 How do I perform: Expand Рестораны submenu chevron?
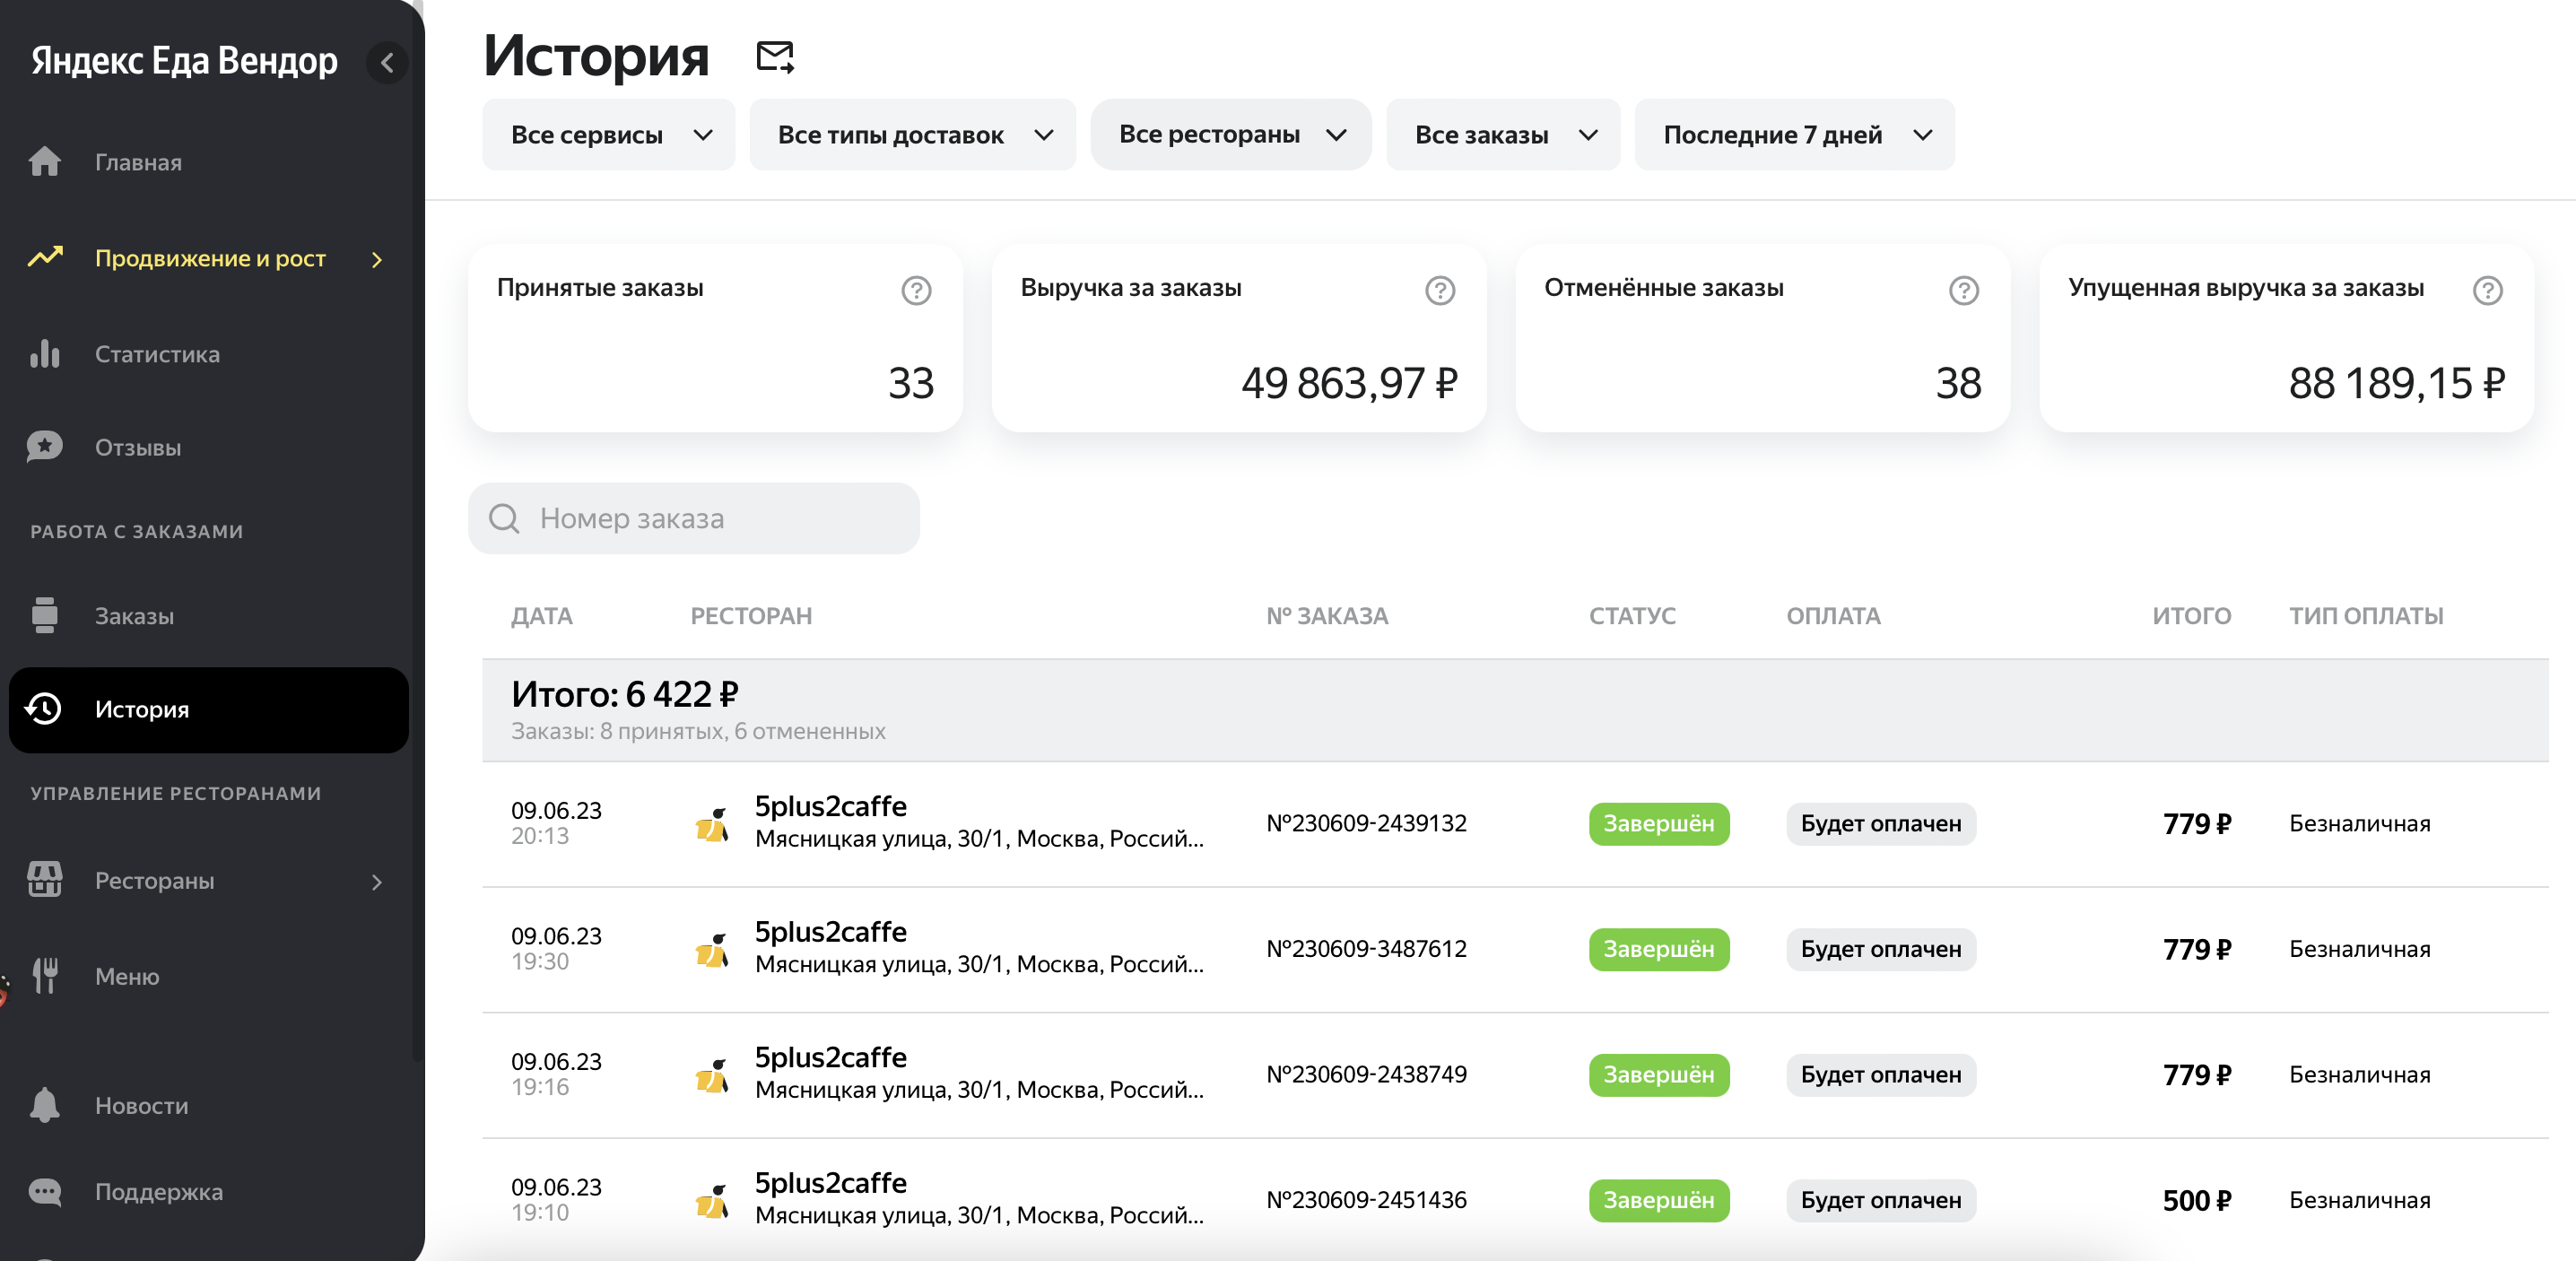[377, 882]
